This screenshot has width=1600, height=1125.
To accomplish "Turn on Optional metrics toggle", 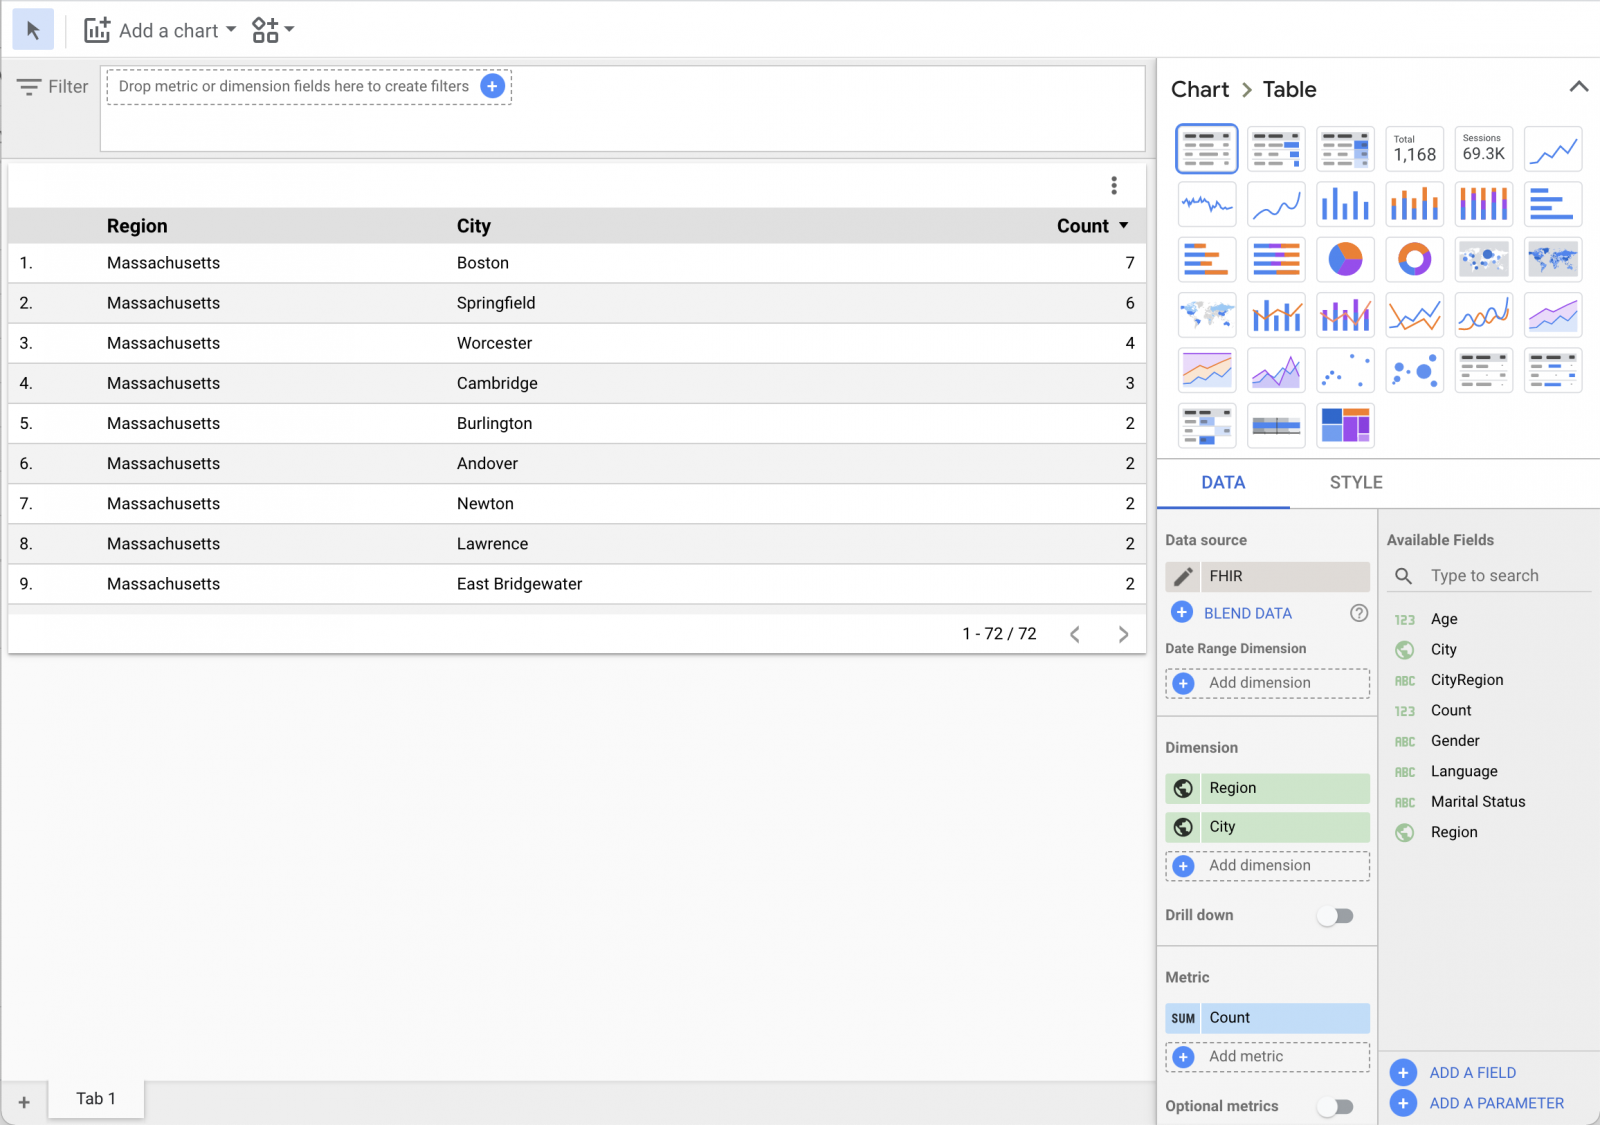I will (x=1335, y=1106).
